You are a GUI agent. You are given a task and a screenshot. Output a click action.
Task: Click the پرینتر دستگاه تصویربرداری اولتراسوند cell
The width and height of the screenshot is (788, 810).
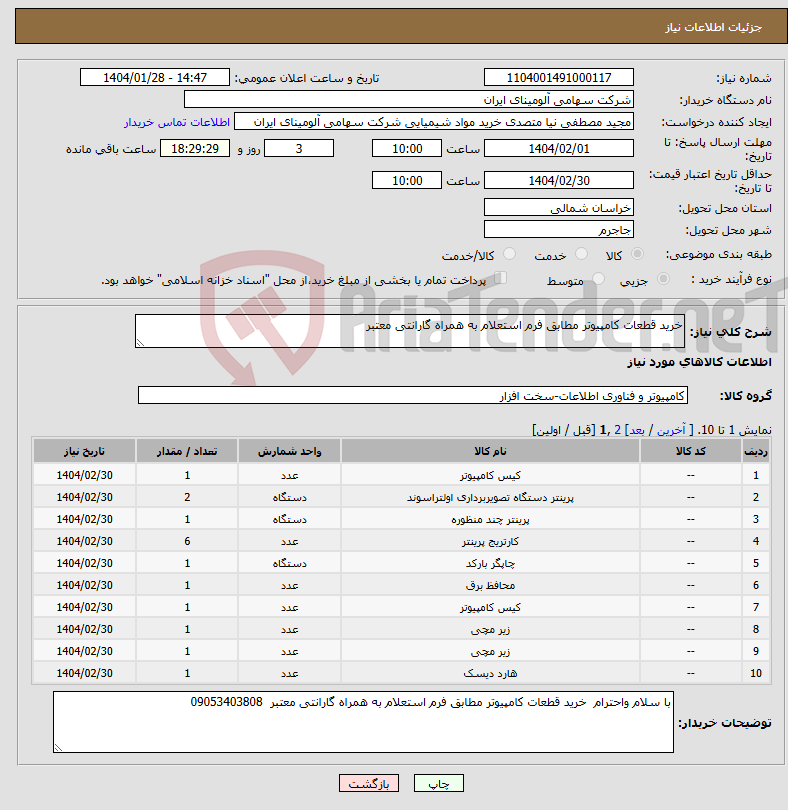point(490,497)
